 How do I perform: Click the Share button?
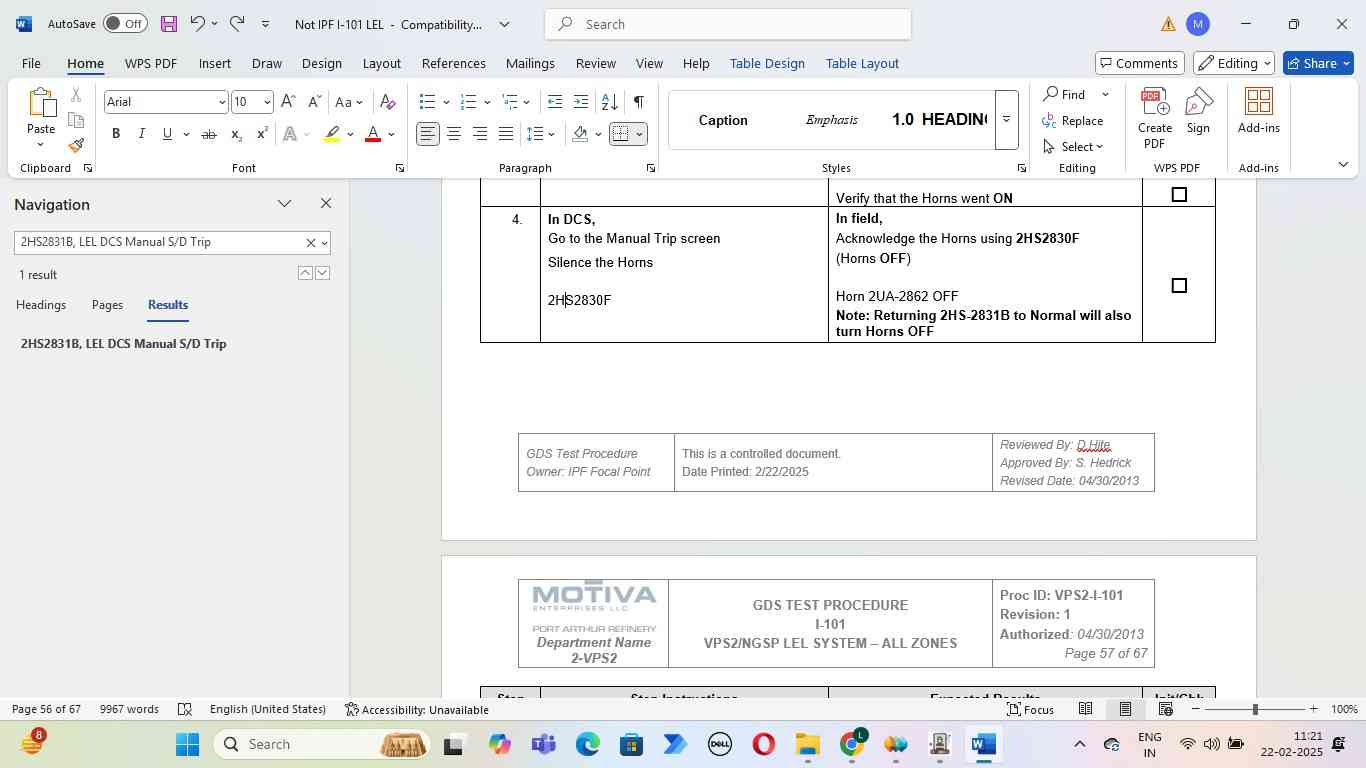point(1320,63)
